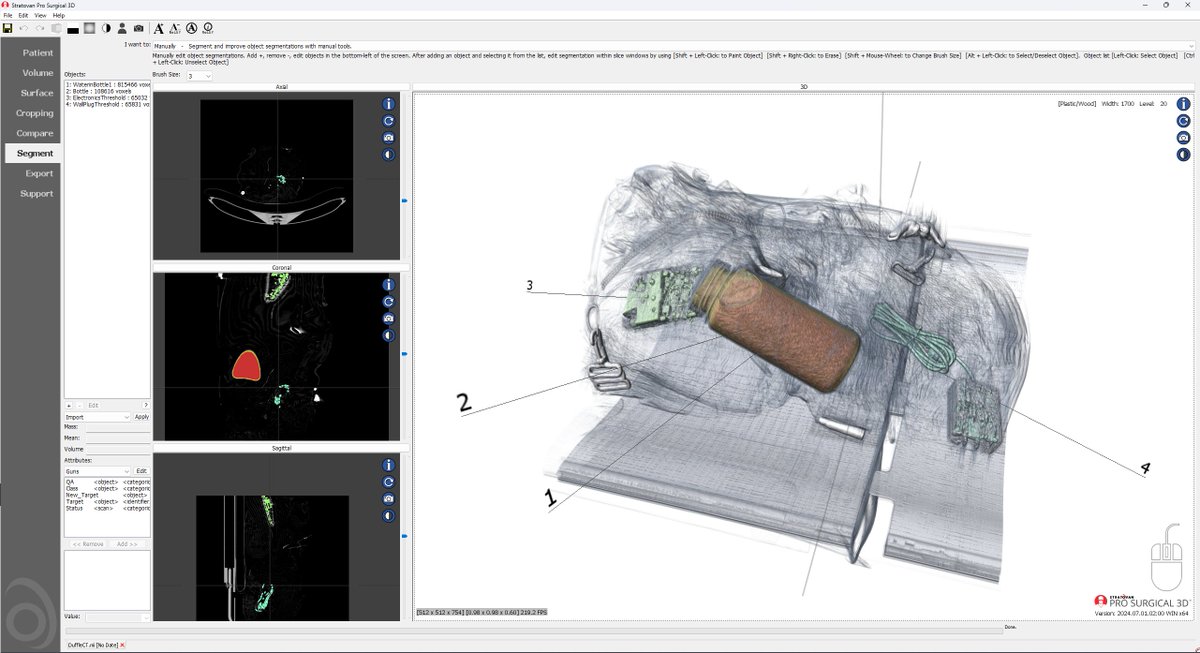Click the camera icon in Sagittal view
The width and height of the screenshot is (1200, 653).
point(388,499)
